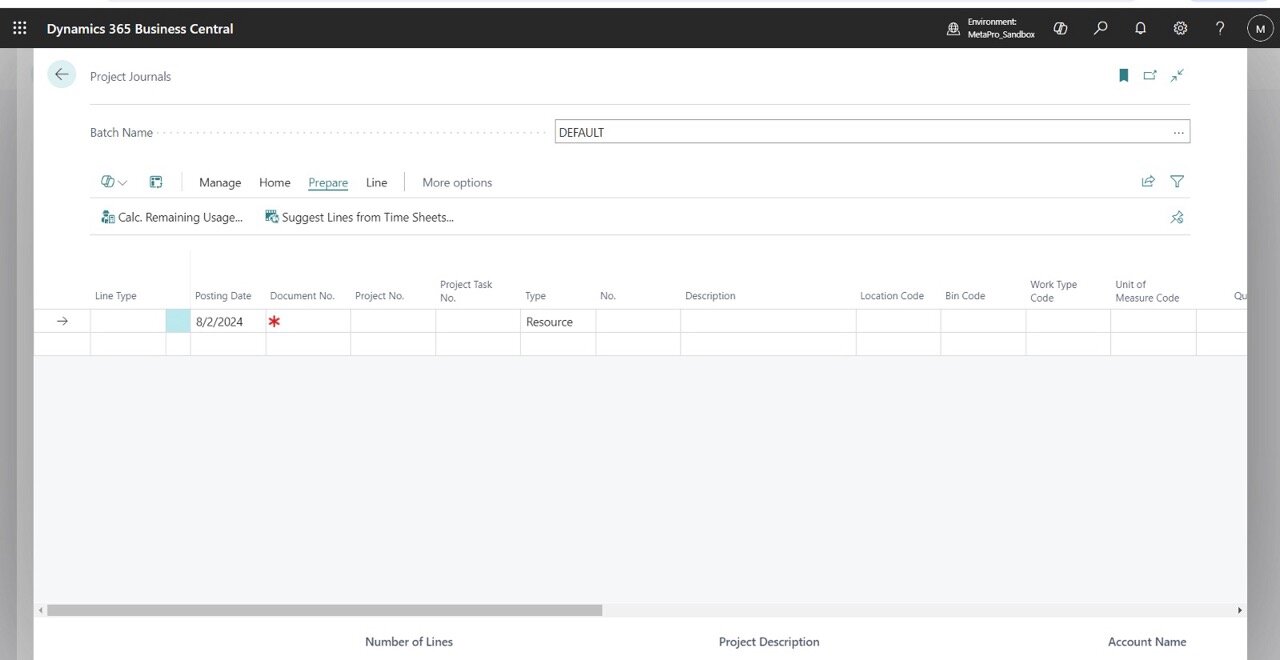Click the back arrow button
Viewport: 1280px width, 660px height.
[x=62, y=75]
